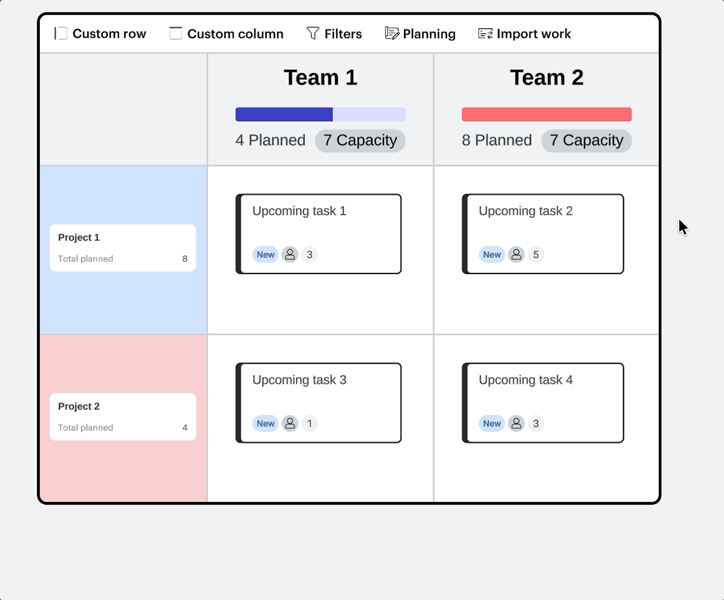
Task: Open the Upcoming task 4 card
Action: tap(543, 403)
